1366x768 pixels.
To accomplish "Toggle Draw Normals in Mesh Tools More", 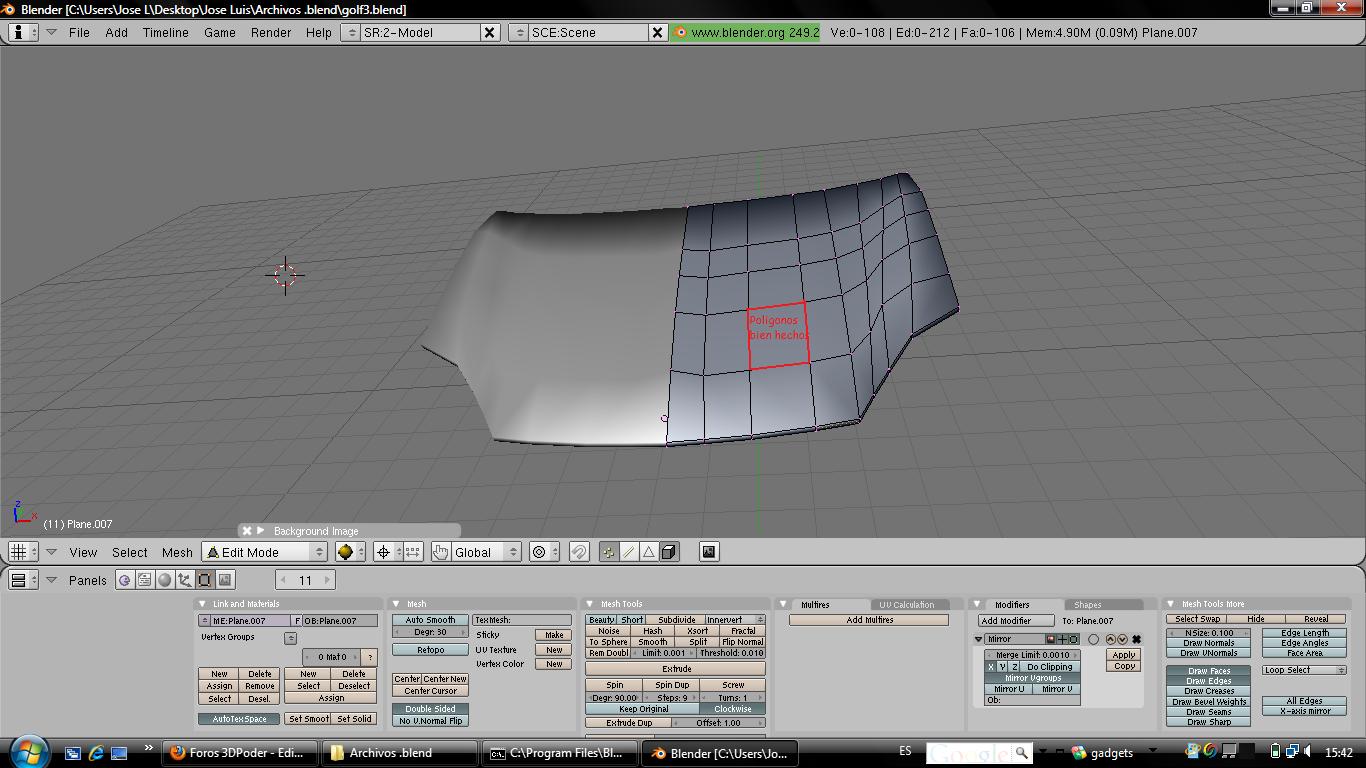I will 1208,643.
